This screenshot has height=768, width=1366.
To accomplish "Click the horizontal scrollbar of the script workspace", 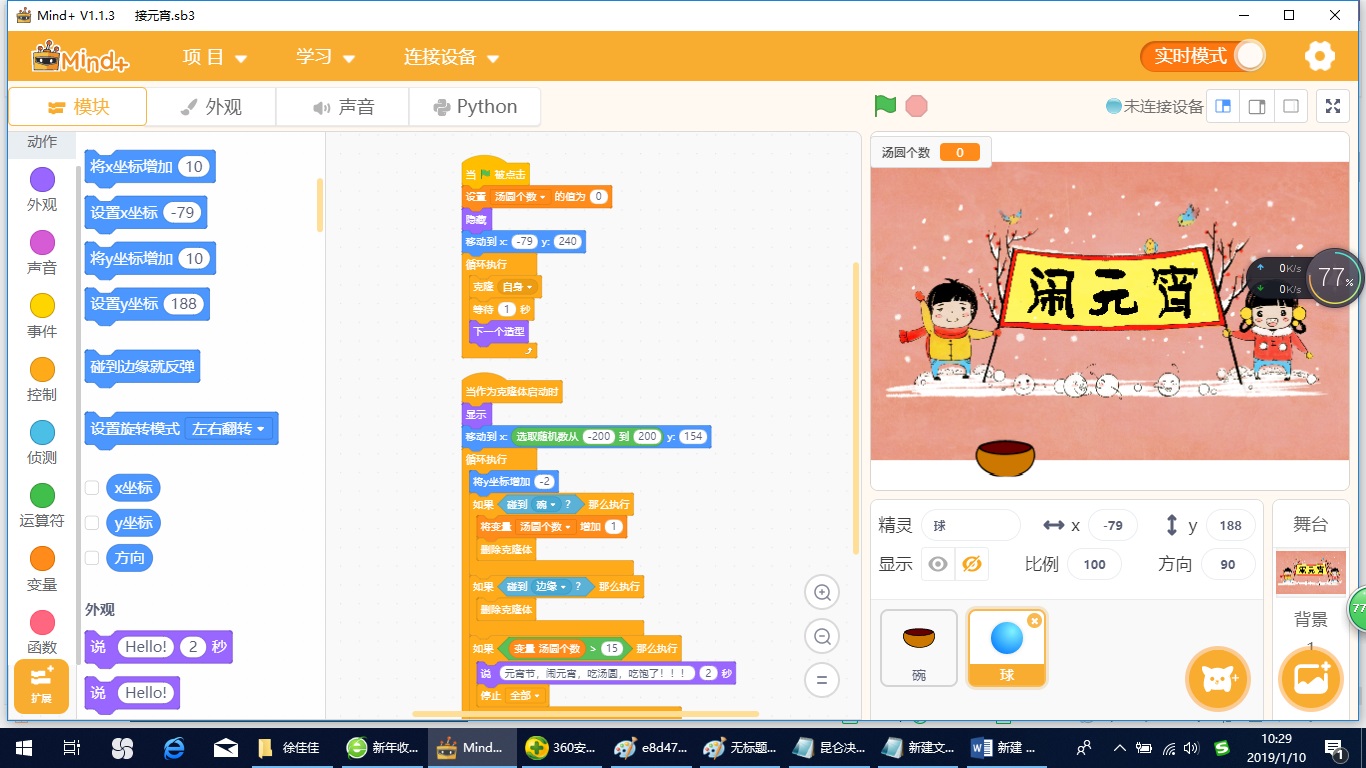I will coord(586,714).
